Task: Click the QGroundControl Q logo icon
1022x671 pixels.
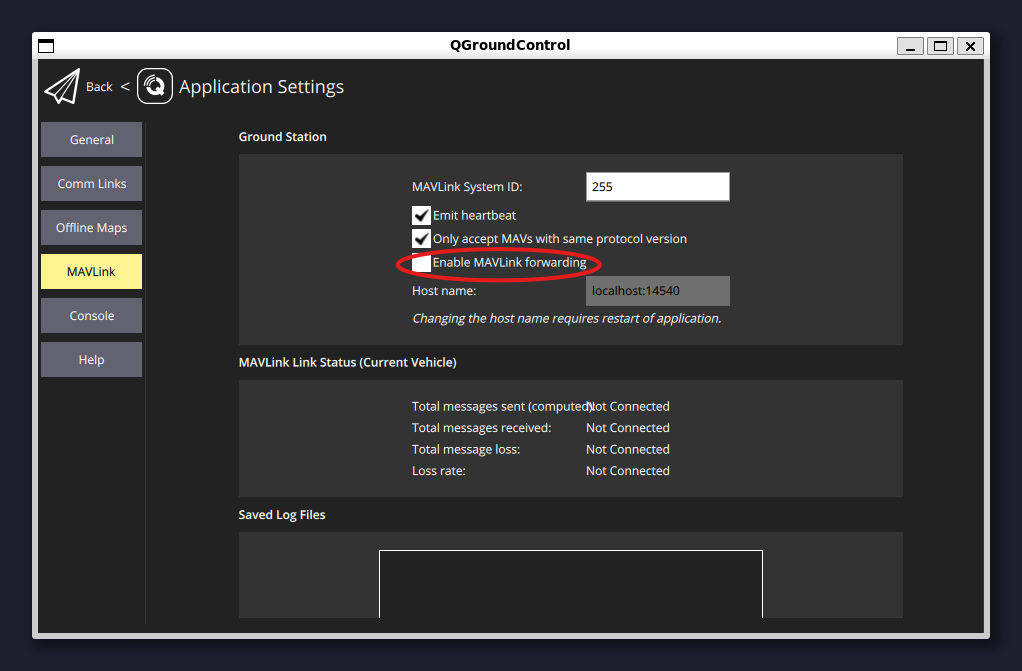Action: 155,86
